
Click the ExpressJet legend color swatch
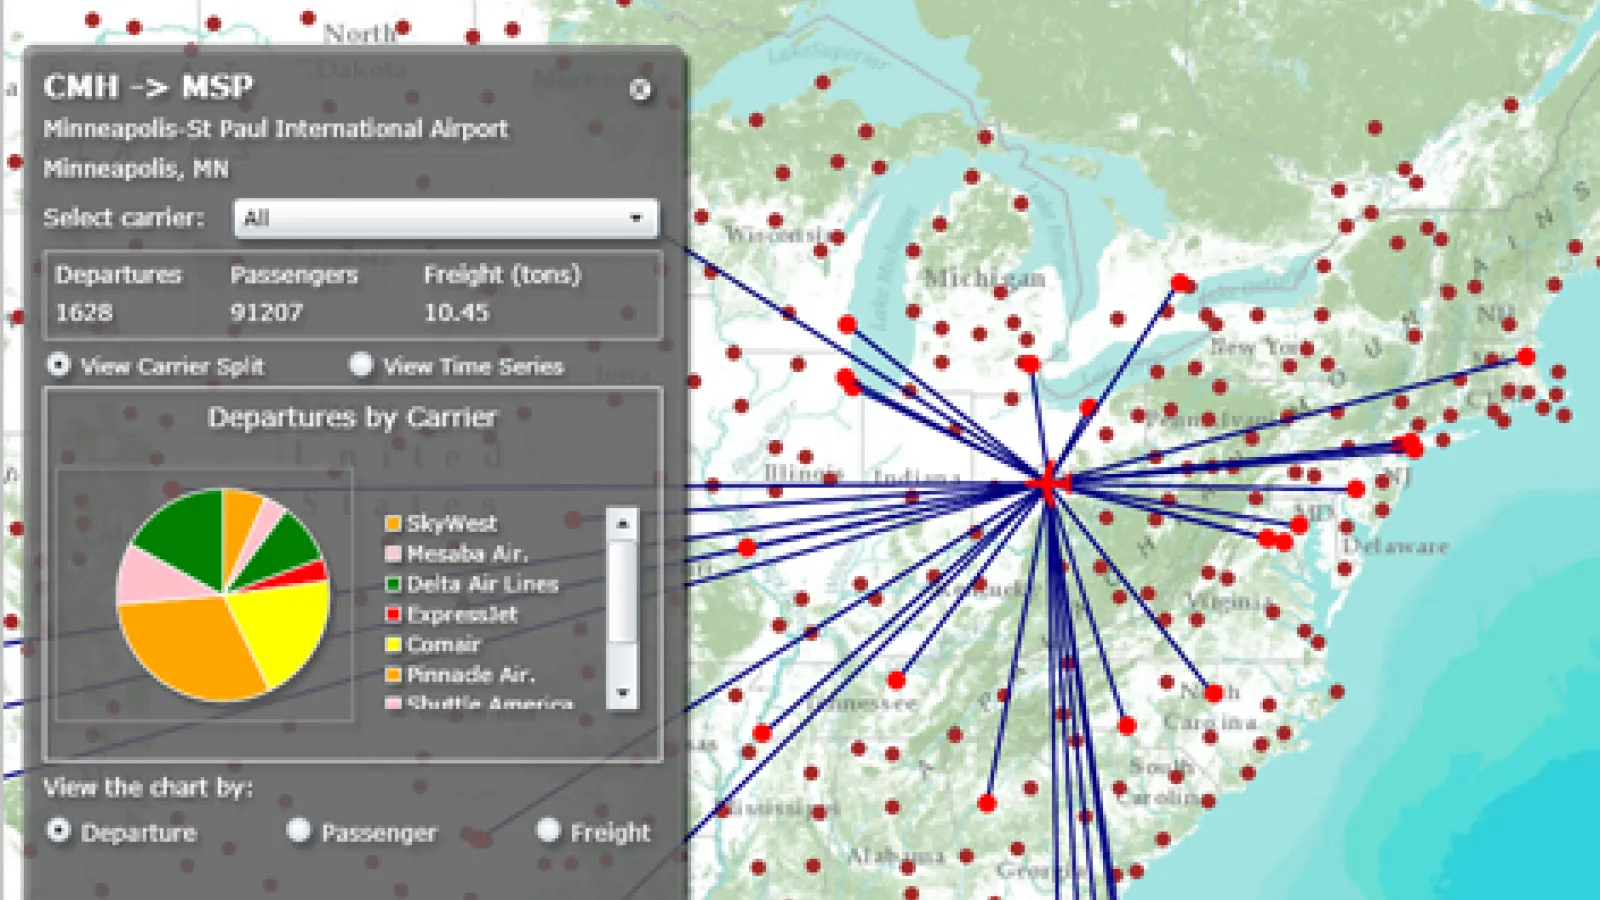click(x=393, y=614)
